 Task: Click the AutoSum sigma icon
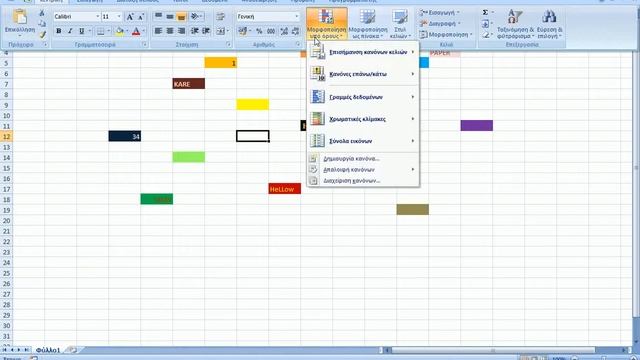(485, 13)
